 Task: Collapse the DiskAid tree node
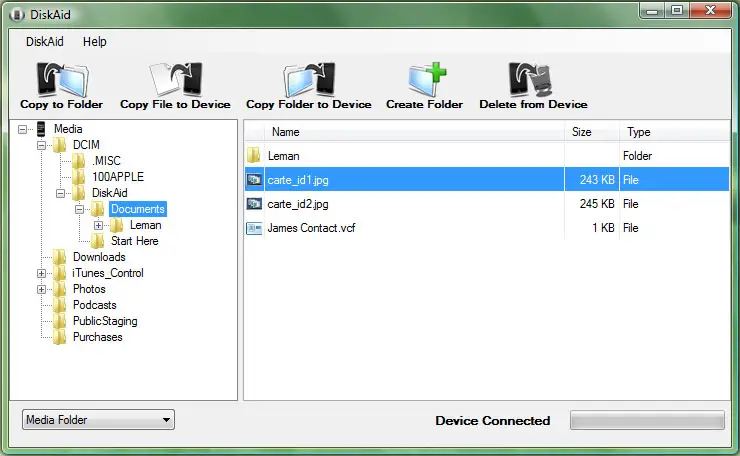[x=60, y=193]
